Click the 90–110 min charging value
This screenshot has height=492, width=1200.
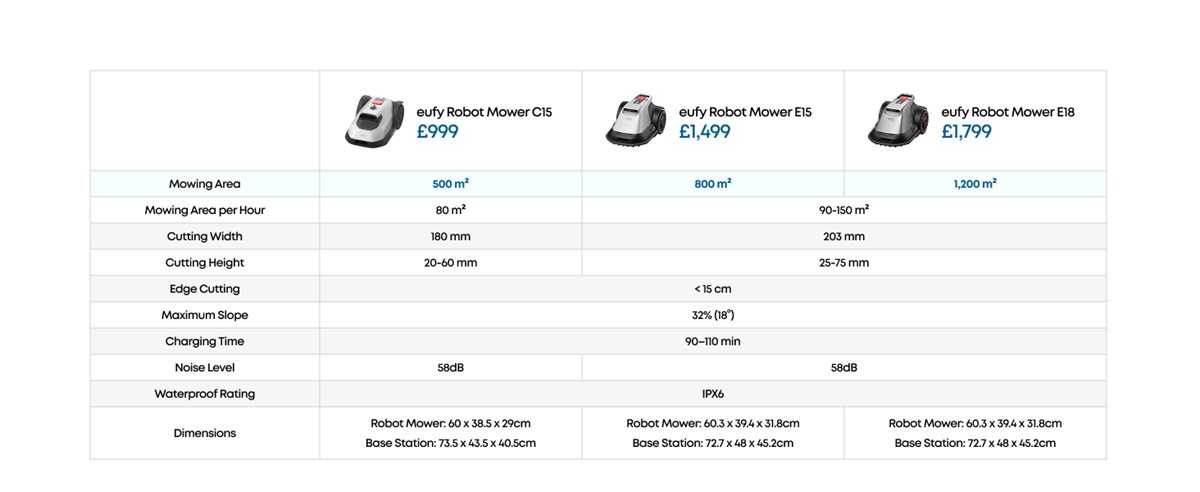(x=713, y=341)
